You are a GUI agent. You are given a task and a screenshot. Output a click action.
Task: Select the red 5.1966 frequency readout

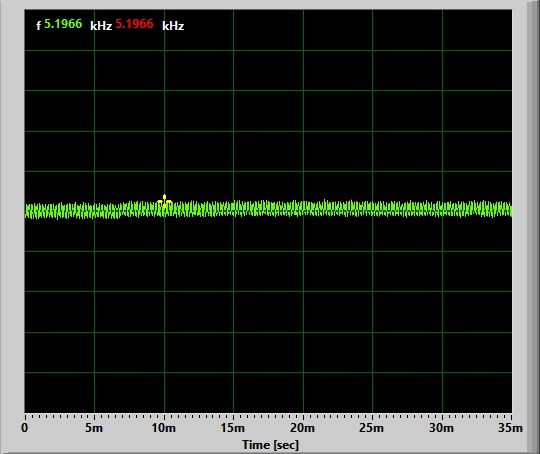tap(134, 24)
